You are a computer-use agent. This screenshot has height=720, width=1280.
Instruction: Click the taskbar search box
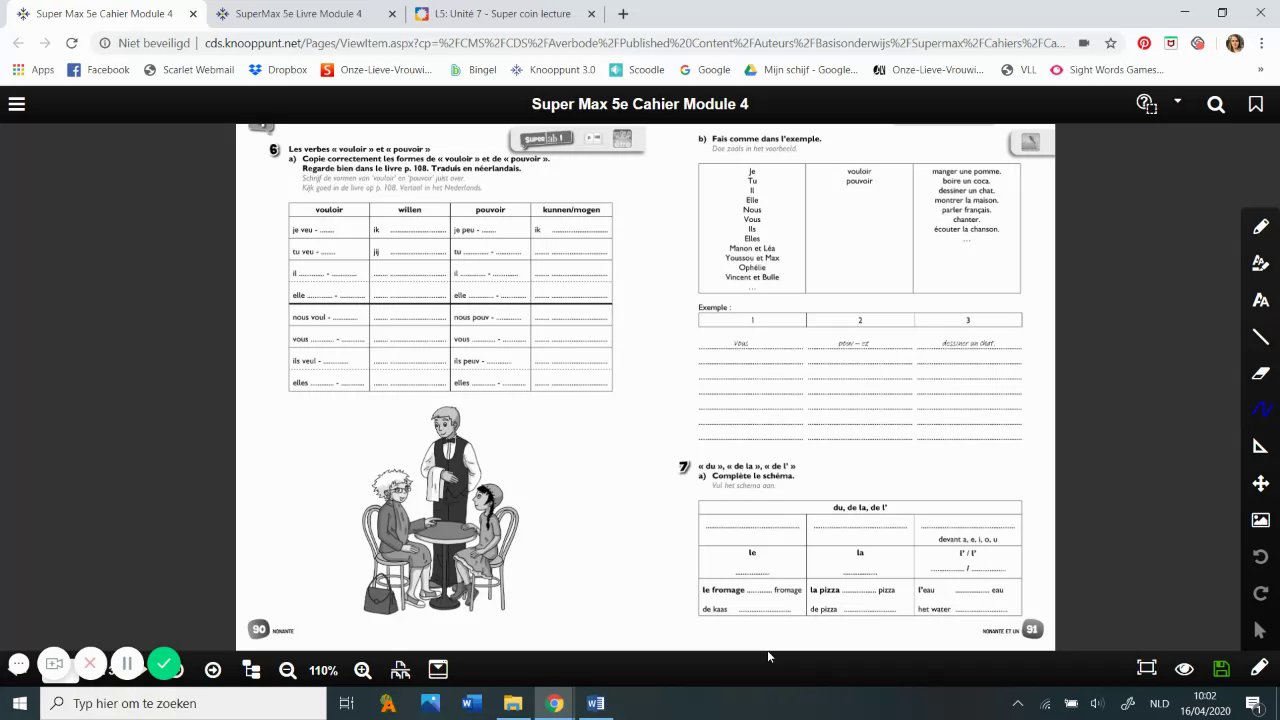[183, 703]
